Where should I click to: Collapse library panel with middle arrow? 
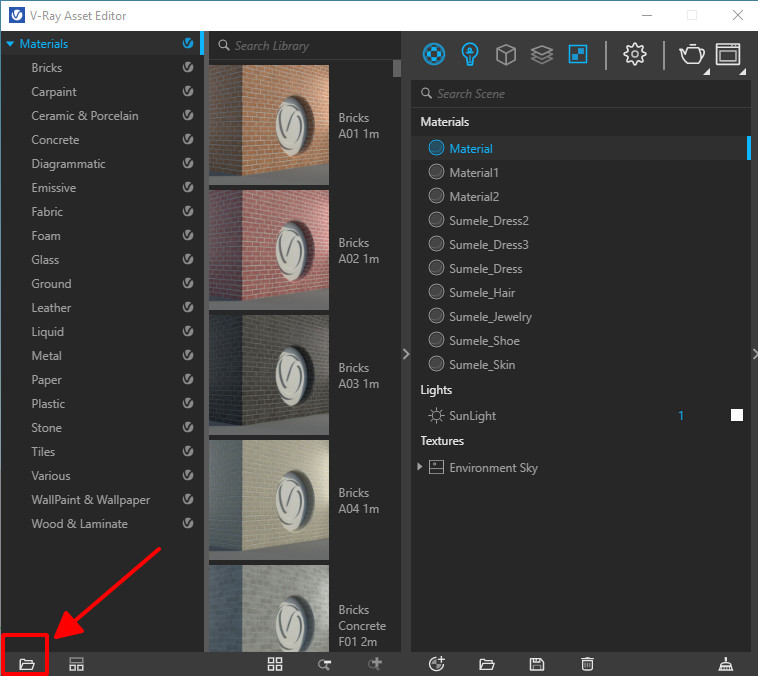(x=406, y=354)
